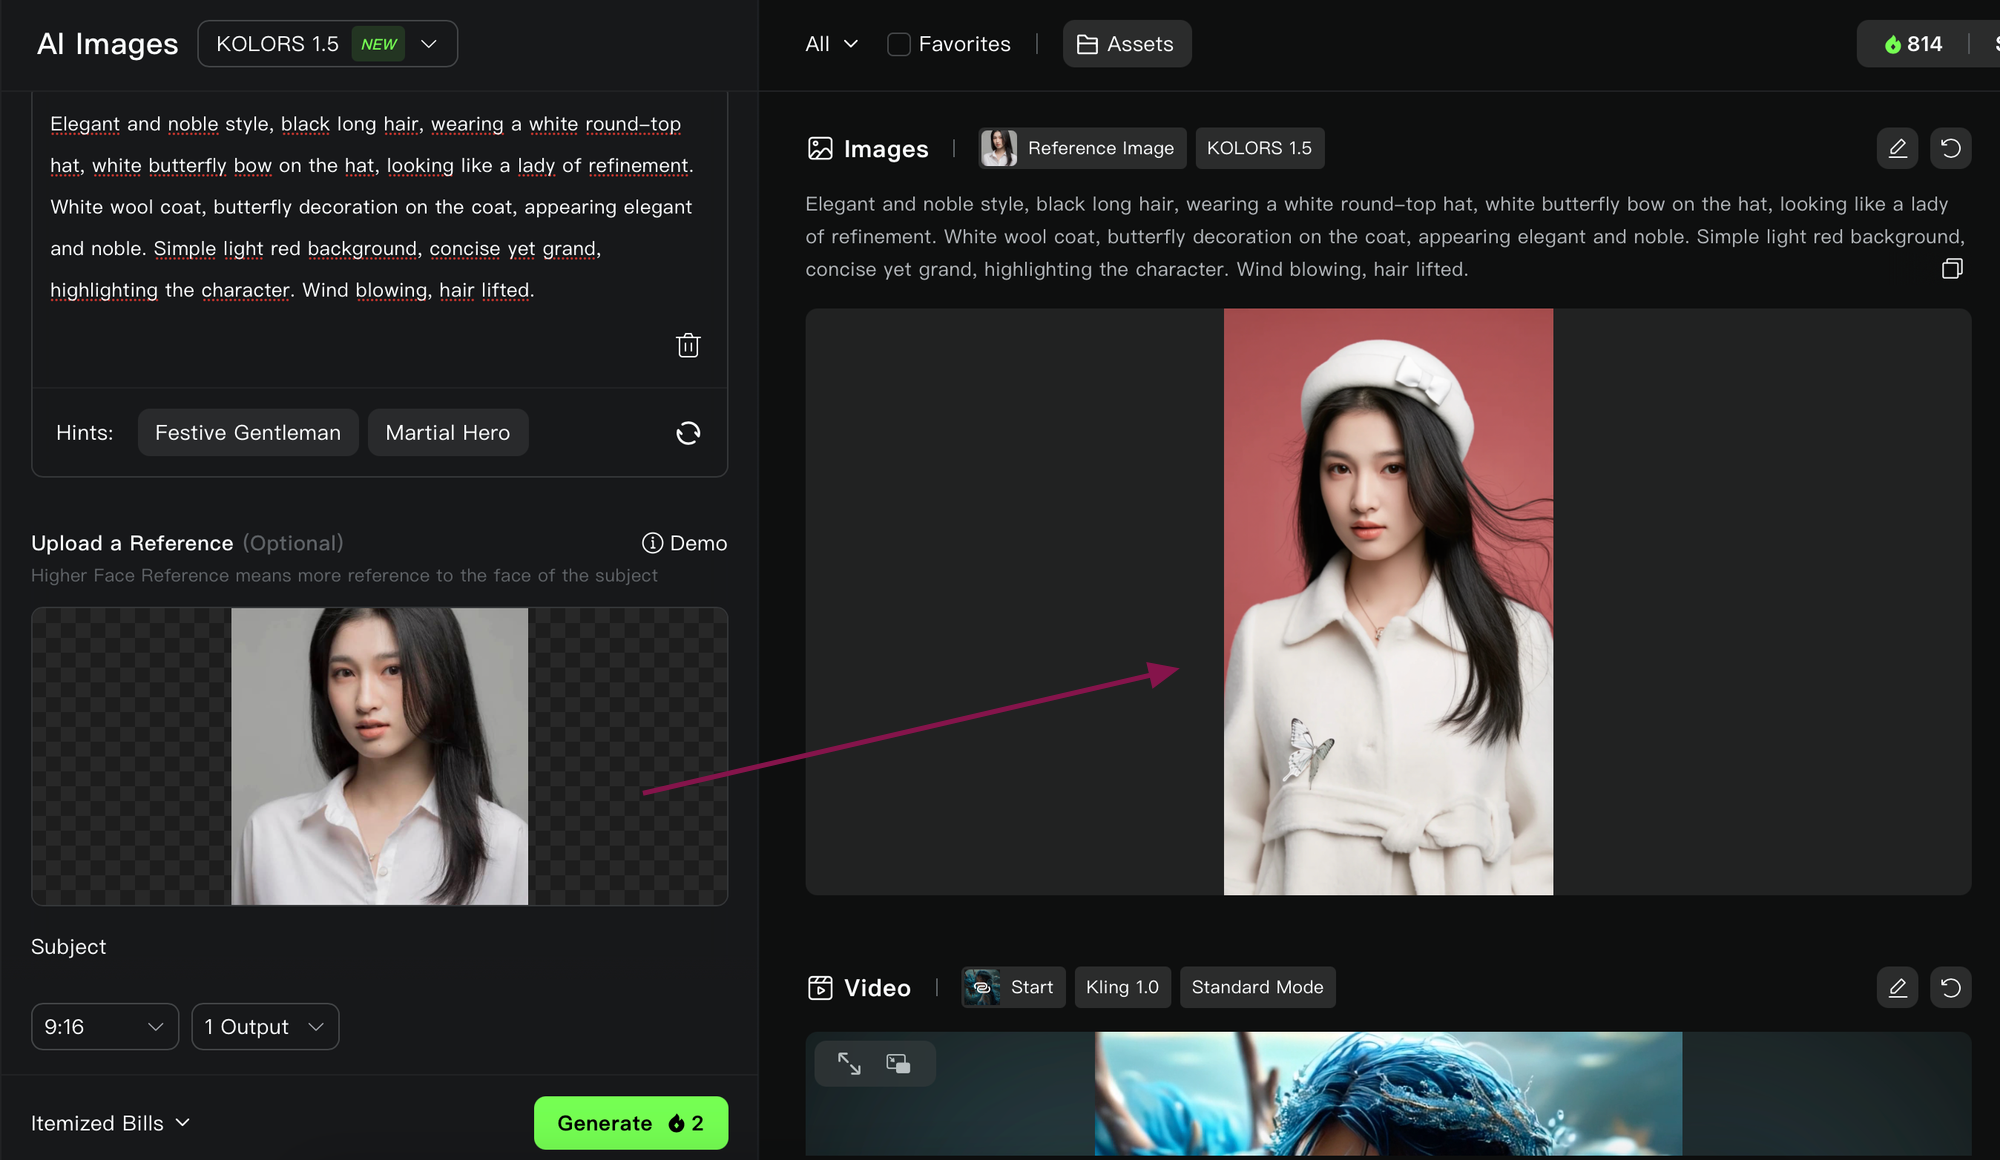
Task: Open the Assets tab
Action: (1126, 44)
